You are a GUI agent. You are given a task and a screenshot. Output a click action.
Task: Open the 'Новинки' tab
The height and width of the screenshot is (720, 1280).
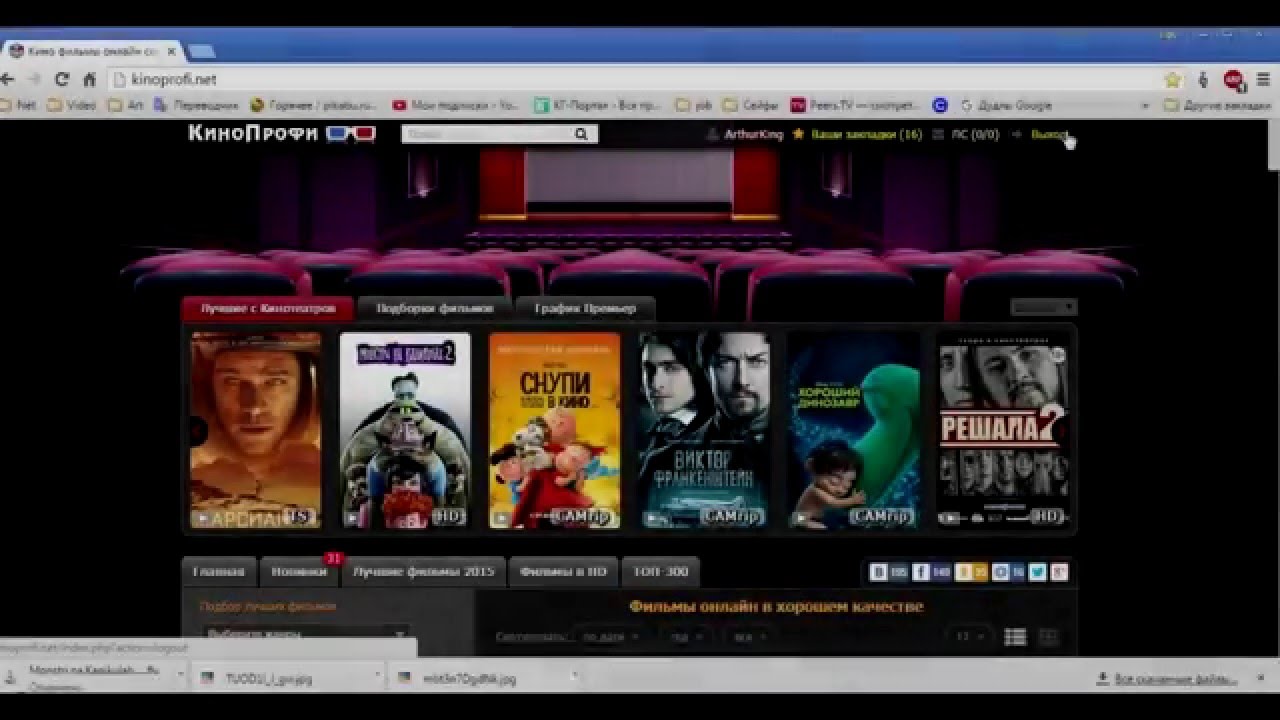click(x=299, y=572)
